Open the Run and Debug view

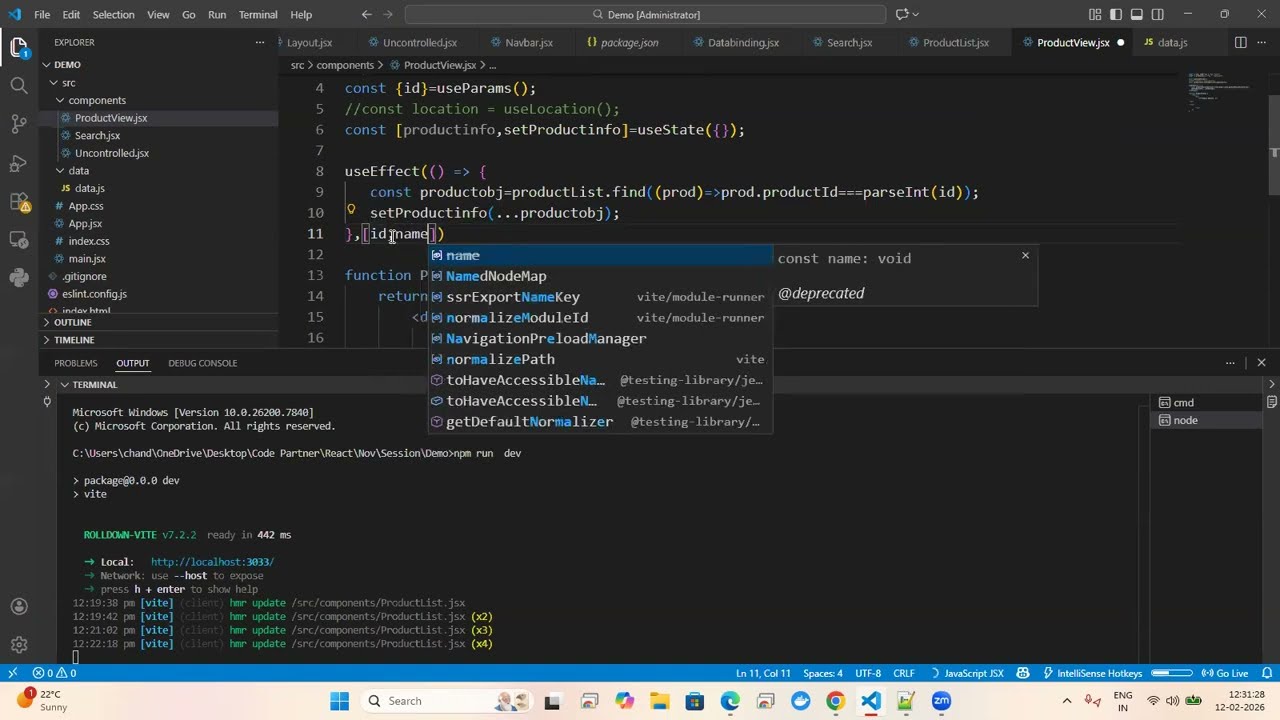[19, 163]
